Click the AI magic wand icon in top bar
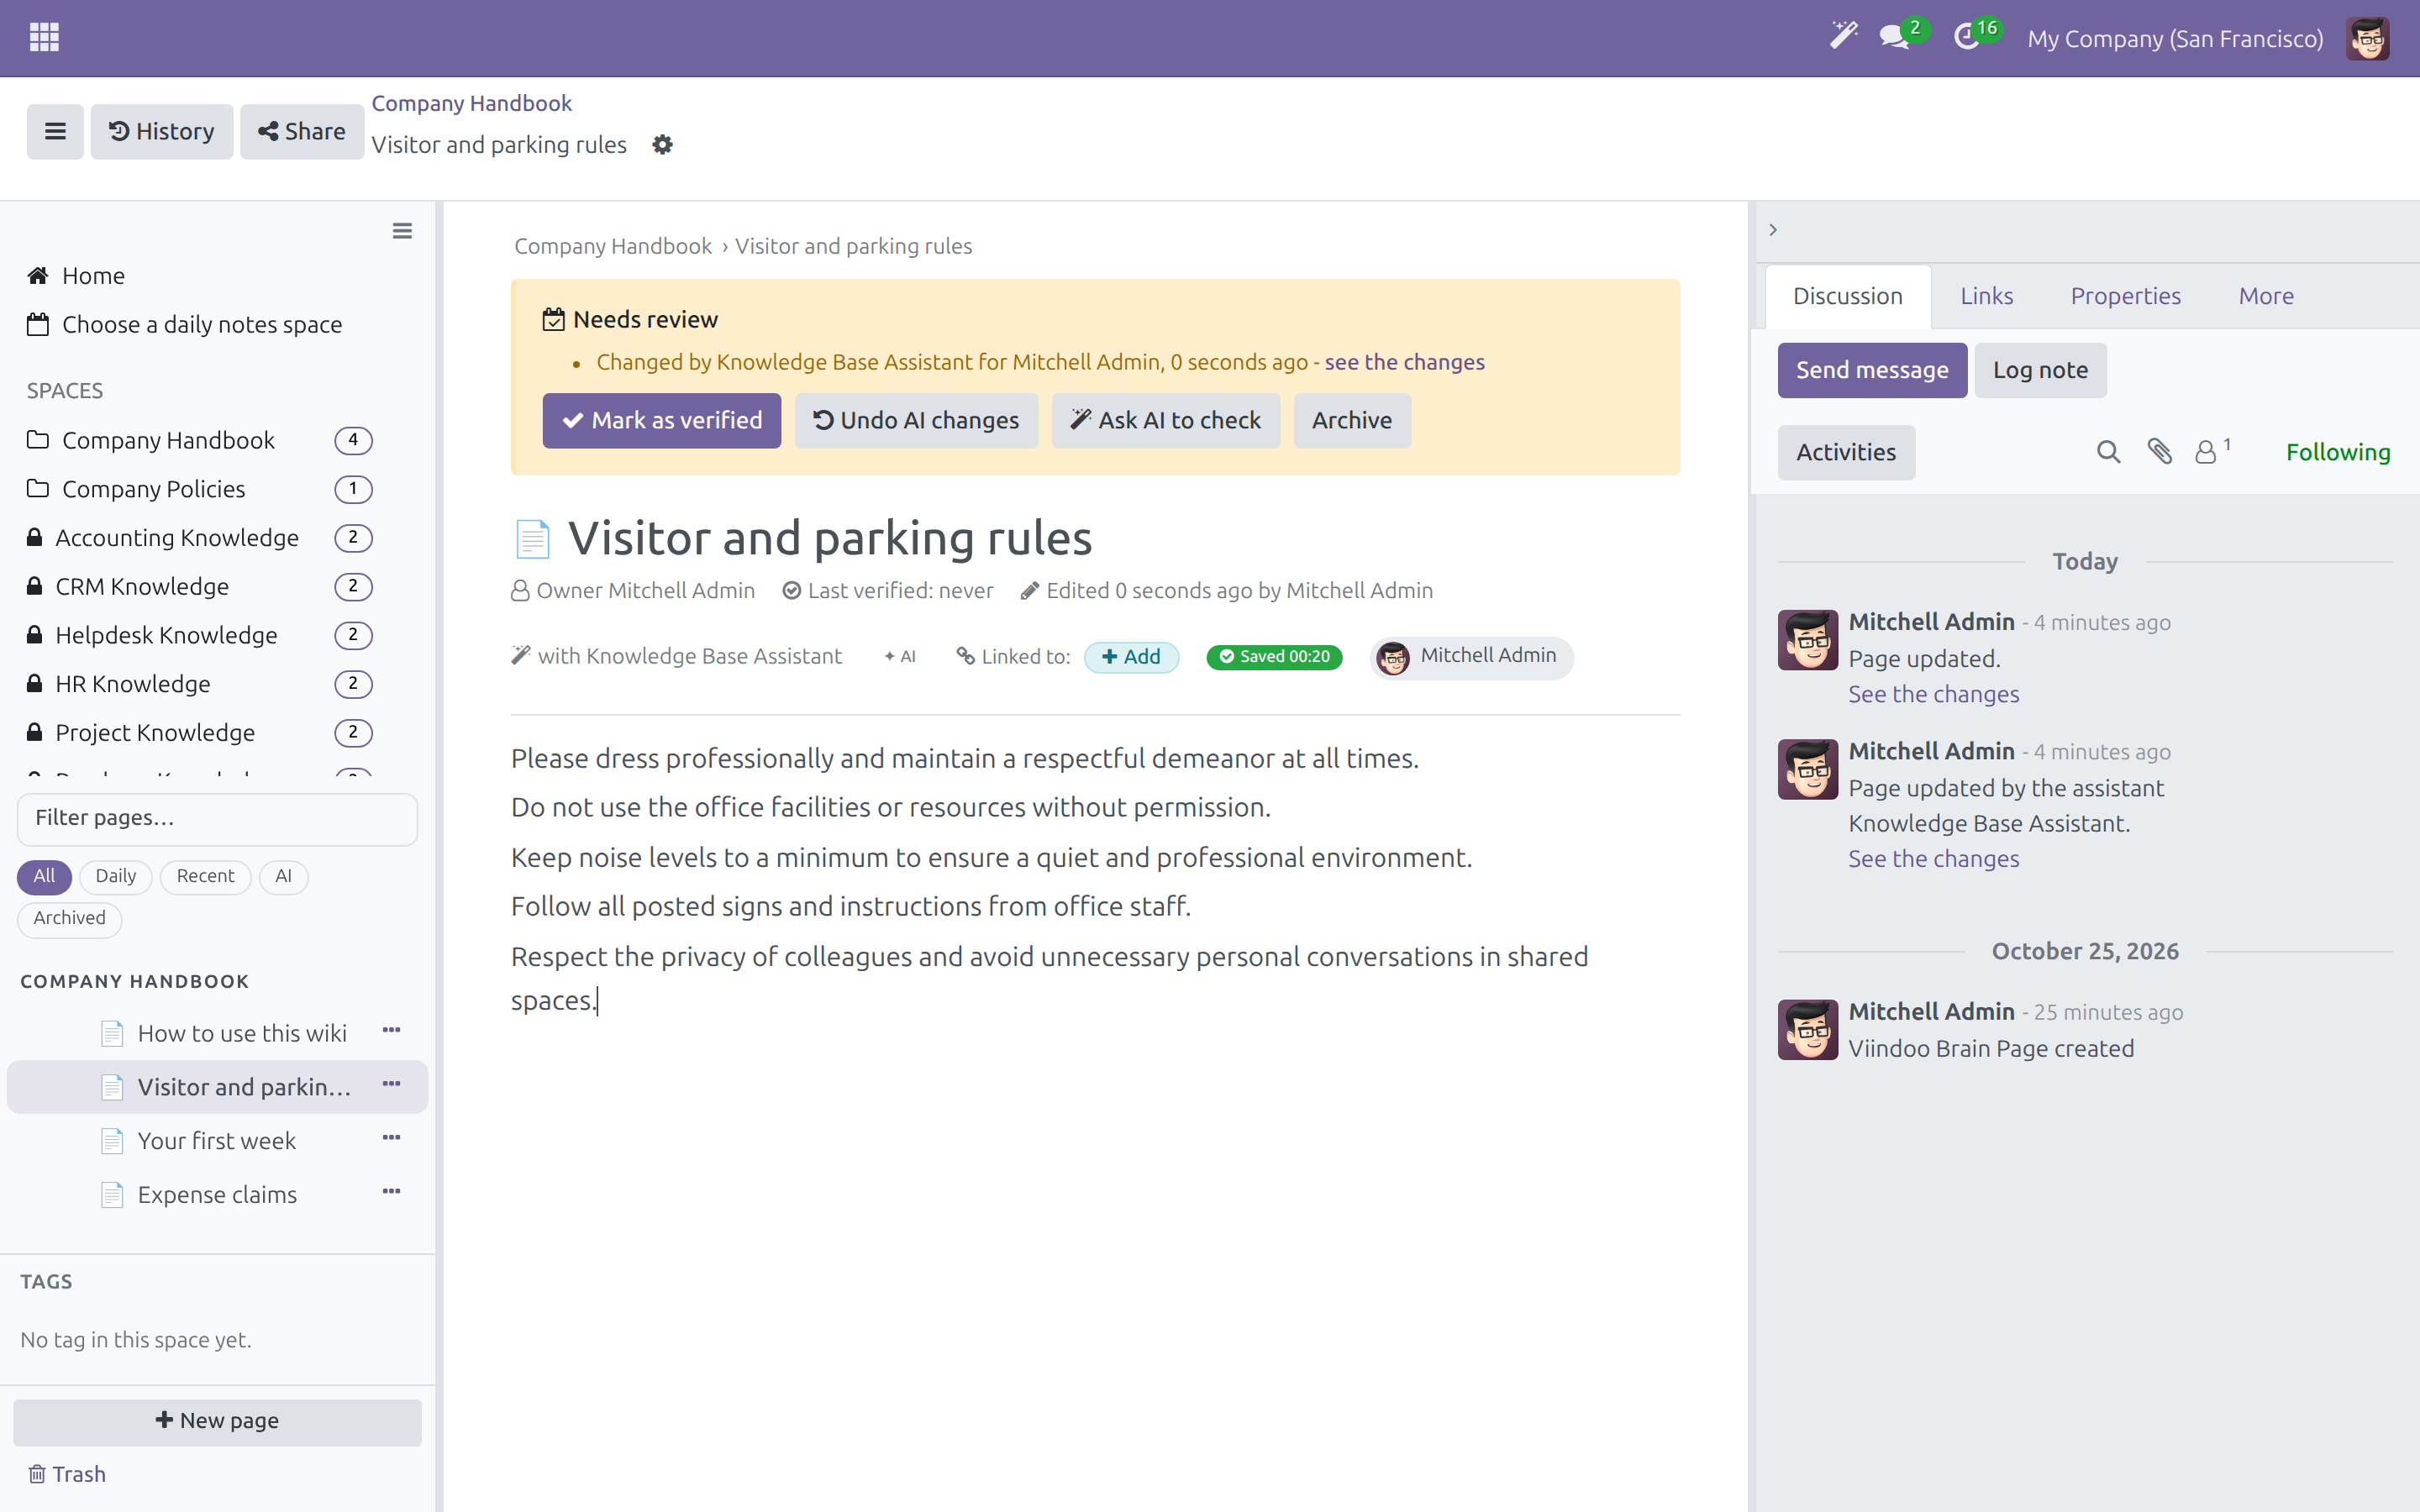The image size is (2420, 1512). (1843, 36)
